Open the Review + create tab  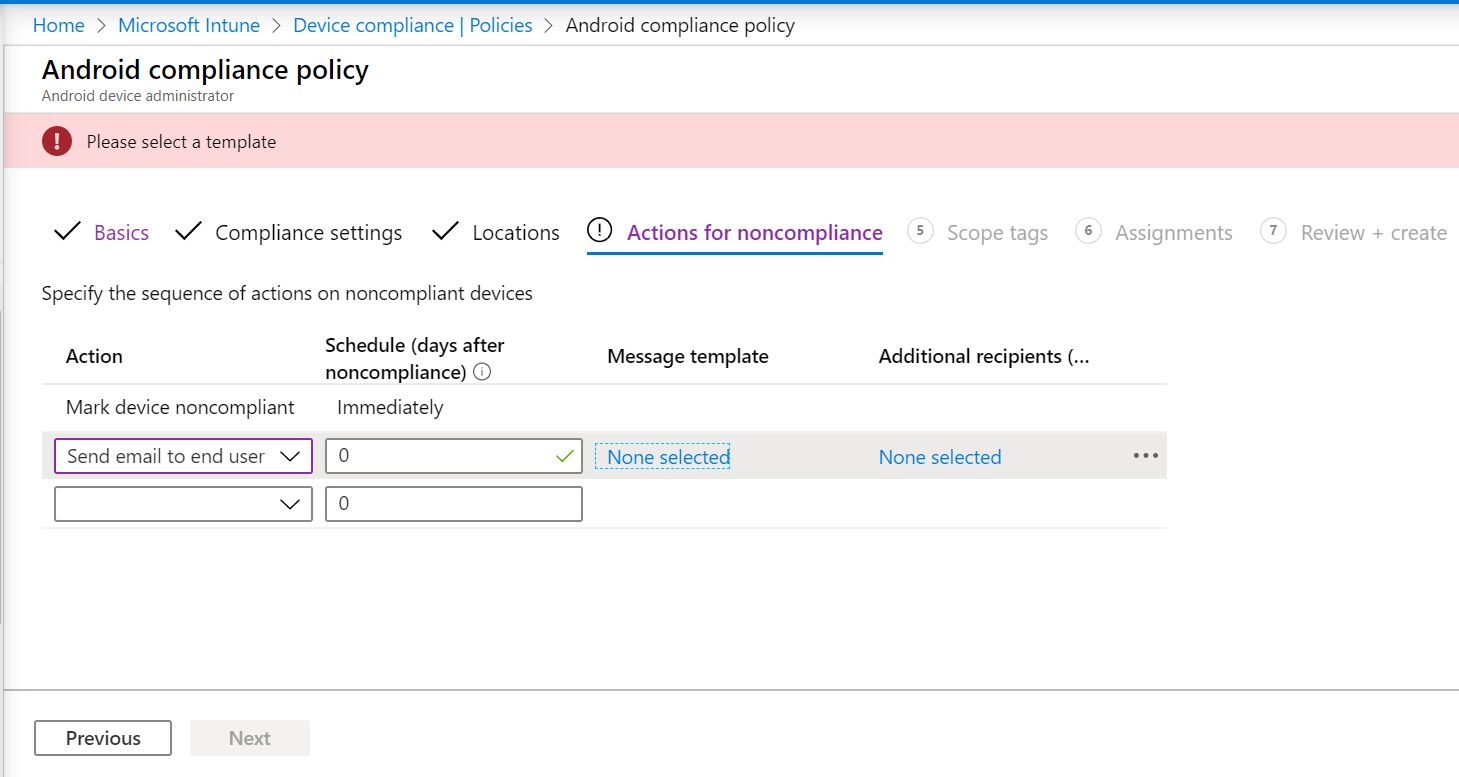[1373, 232]
